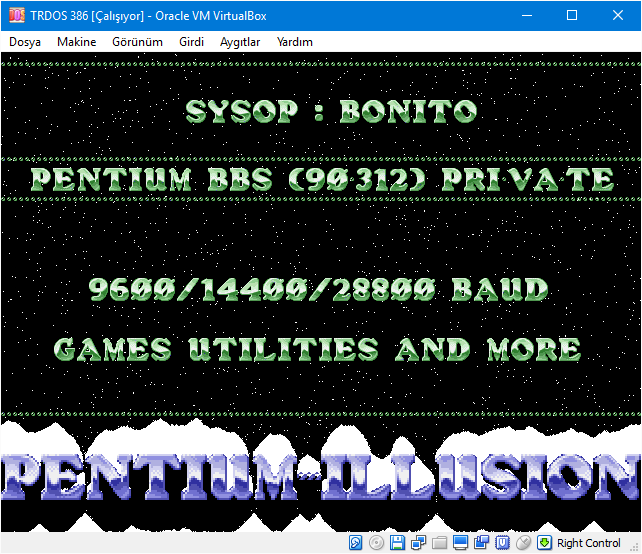Open the Dosya menu
Viewport: 642px width, 554px height.
pos(25,42)
